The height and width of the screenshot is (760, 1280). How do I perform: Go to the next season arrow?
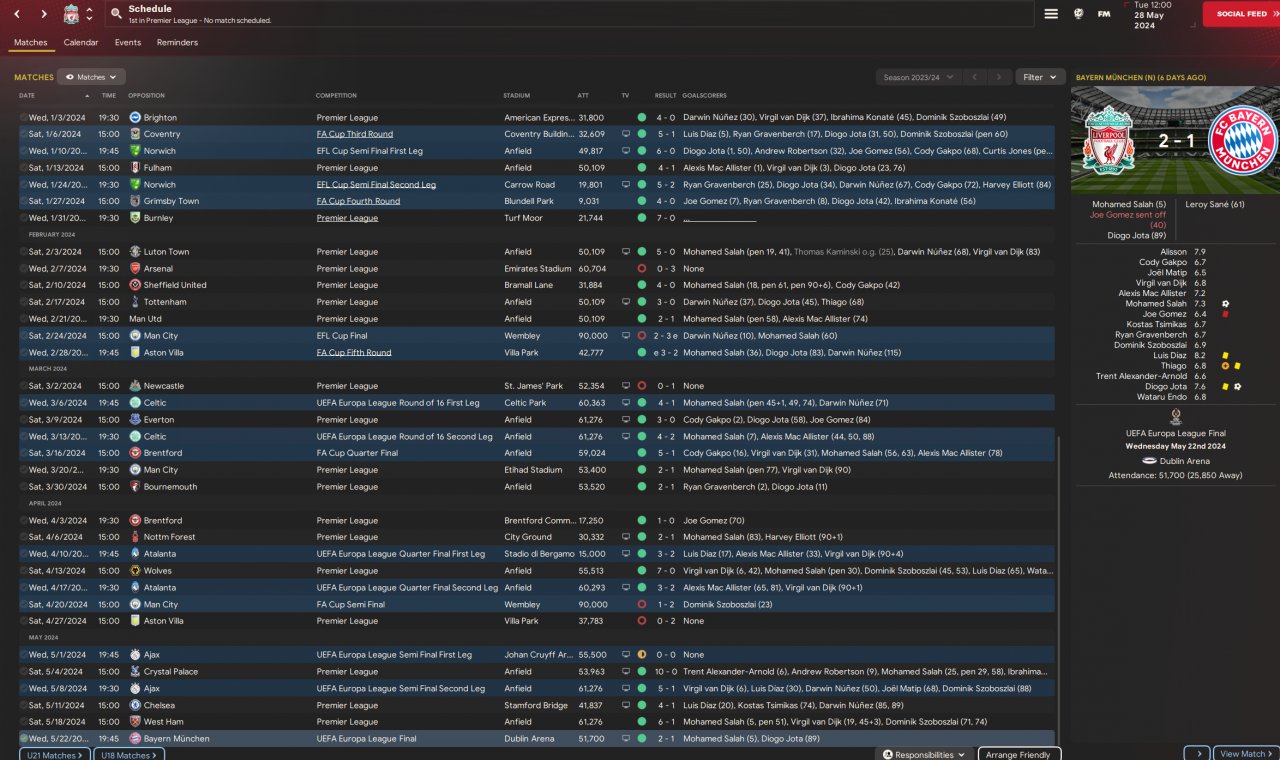(998, 77)
